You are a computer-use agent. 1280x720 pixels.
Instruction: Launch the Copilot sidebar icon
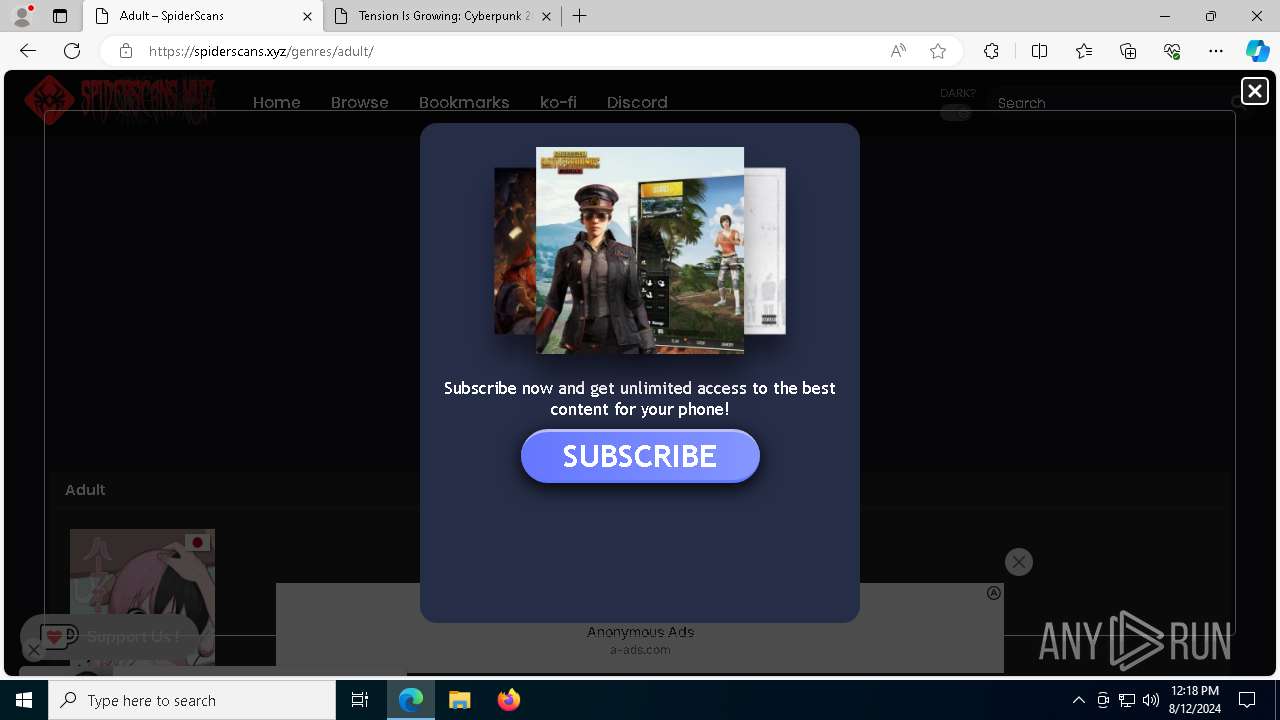[x=1257, y=51]
